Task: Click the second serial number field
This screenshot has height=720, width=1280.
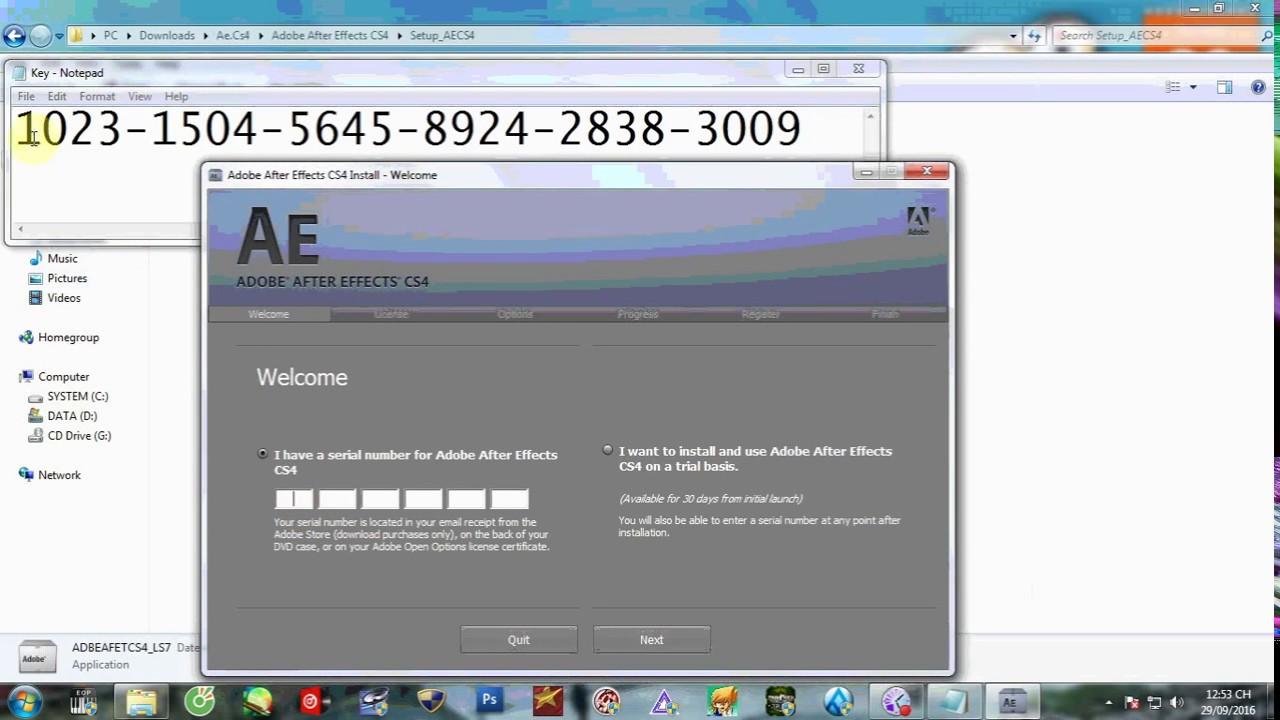Action: [337, 499]
